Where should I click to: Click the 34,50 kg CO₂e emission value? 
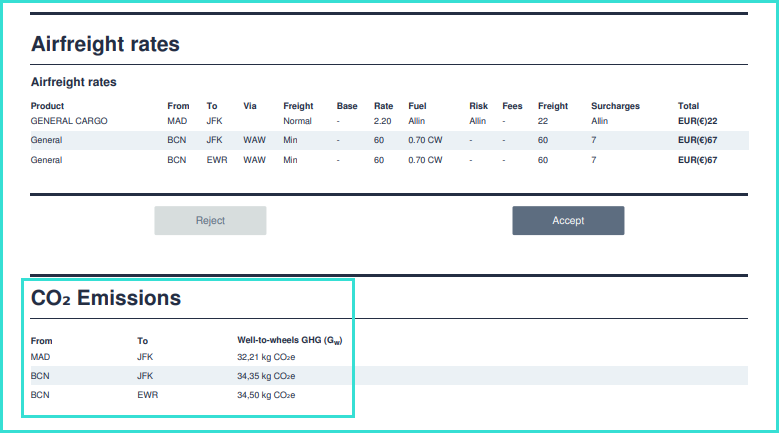(x=265, y=395)
